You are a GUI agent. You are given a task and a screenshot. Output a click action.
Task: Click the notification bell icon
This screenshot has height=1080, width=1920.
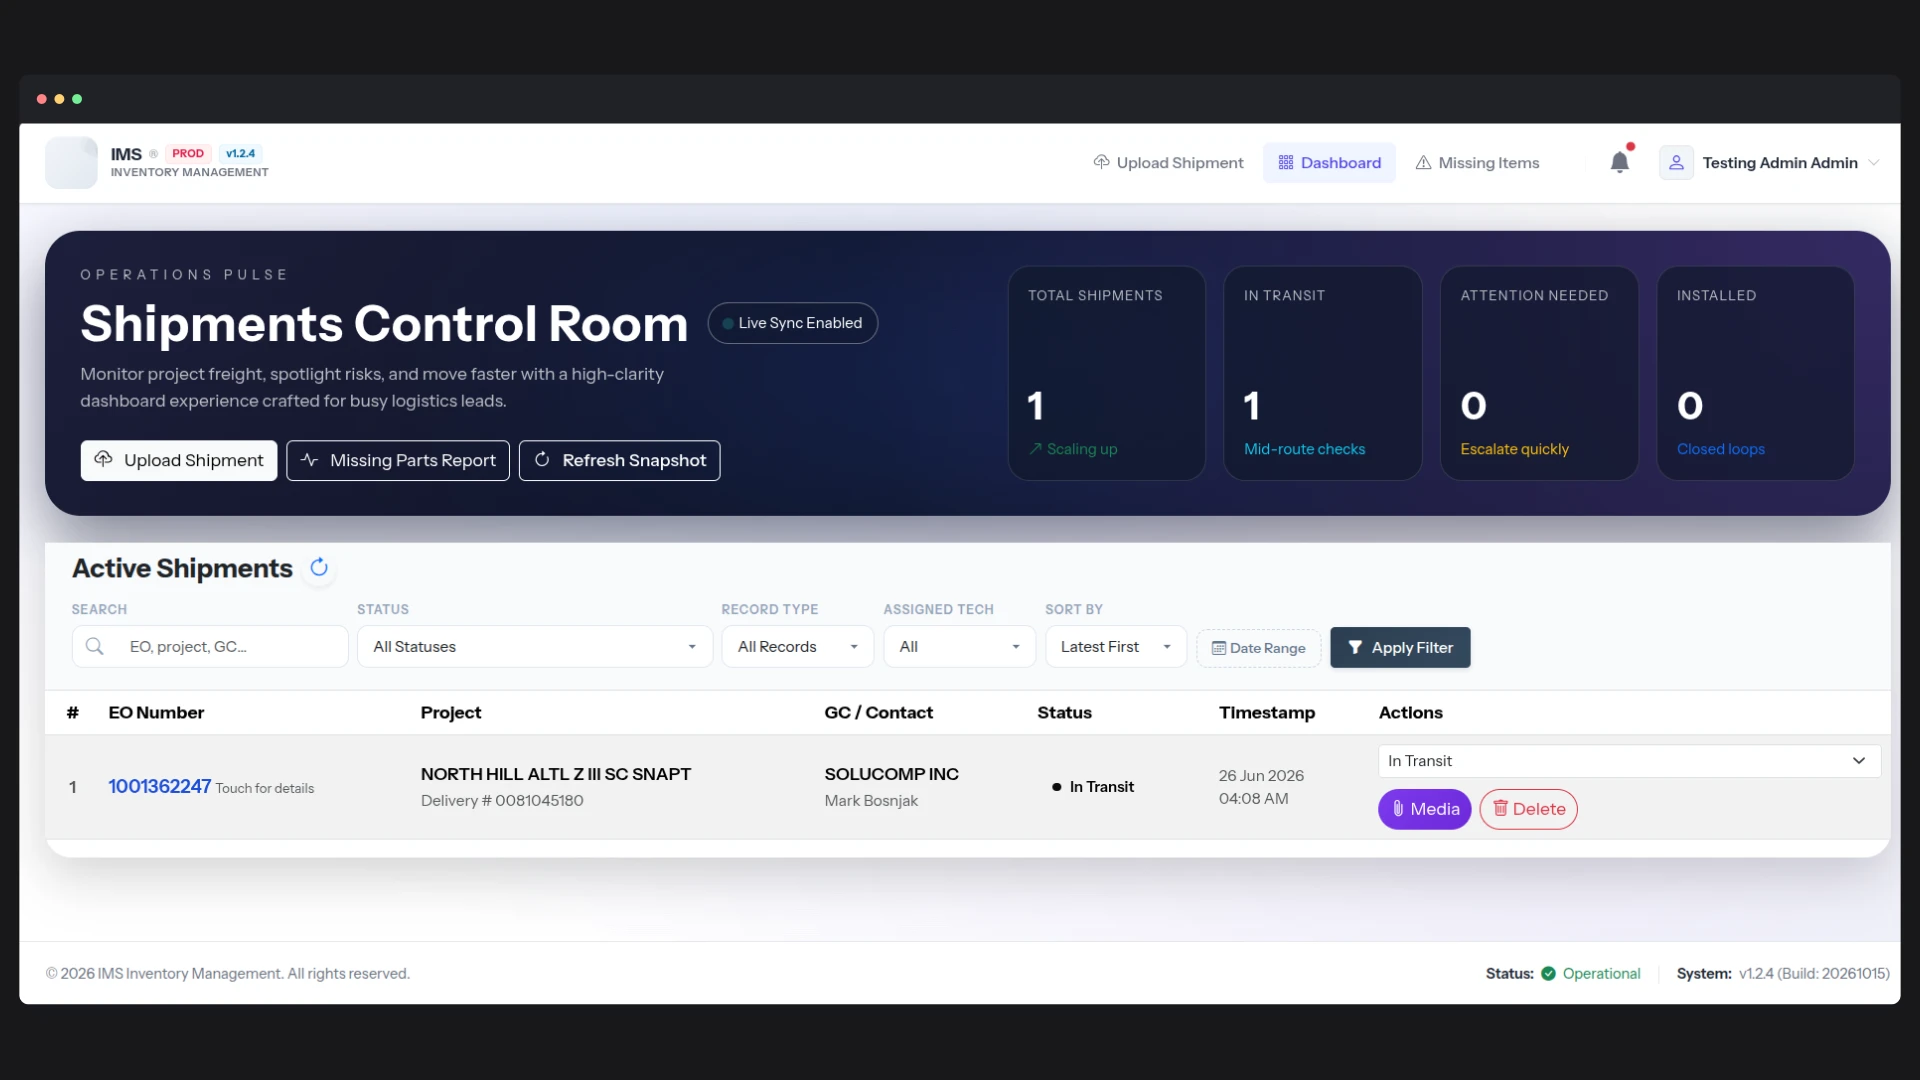click(1619, 162)
